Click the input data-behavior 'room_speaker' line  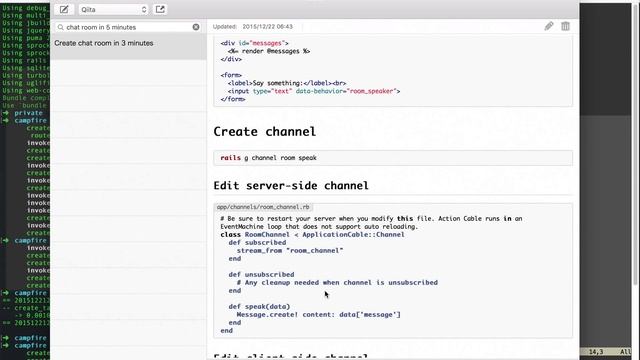pos(314,91)
